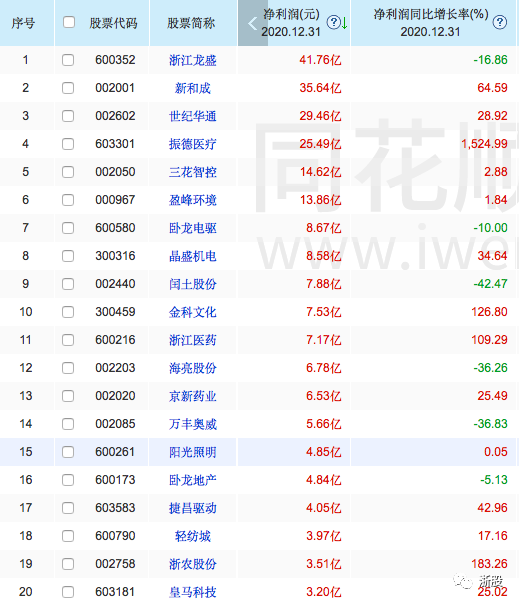Open 皇马科技 stock link
The height and width of the screenshot is (604, 519).
pos(193,592)
